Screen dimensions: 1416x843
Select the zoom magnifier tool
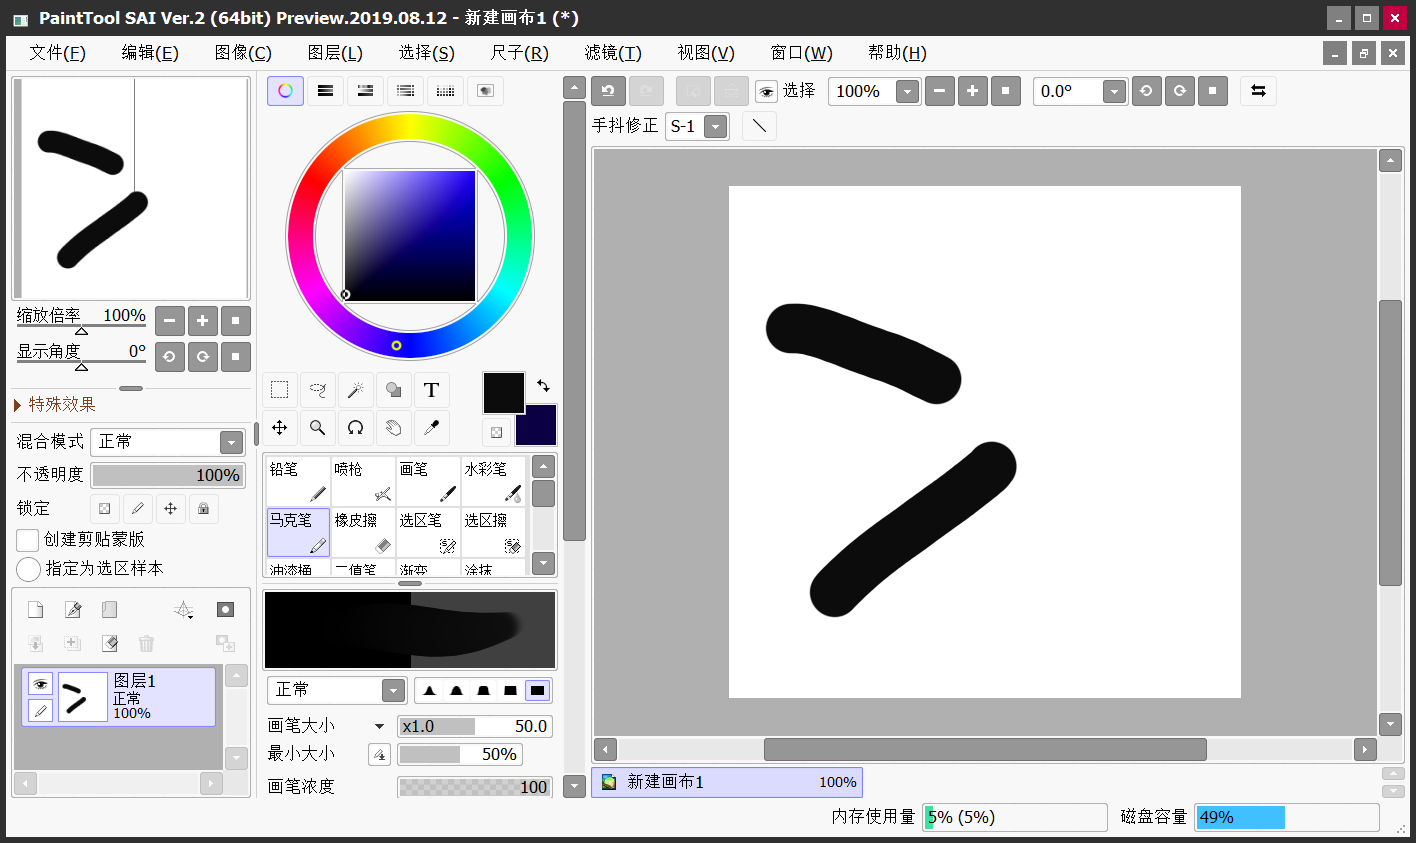tap(318, 428)
